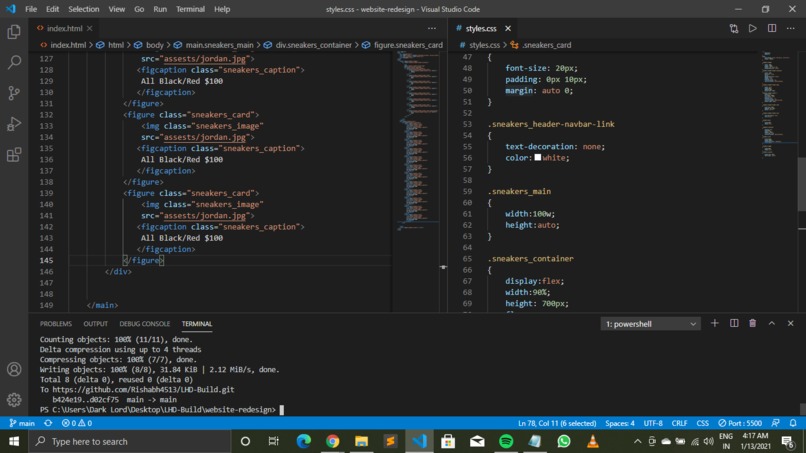Toggle the notifications bell in status bar
This screenshot has width=806, height=453.
coord(793,423)
